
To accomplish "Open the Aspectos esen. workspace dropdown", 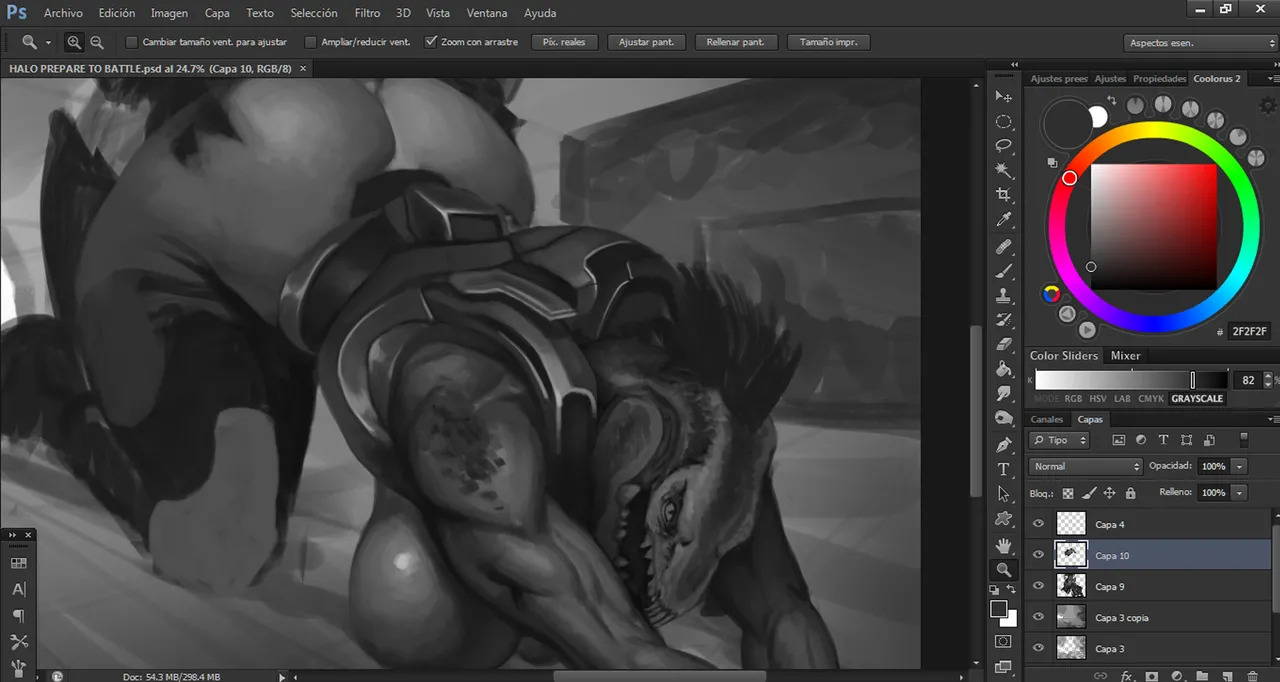I will pyautogui.click(x=1200, y=43).
